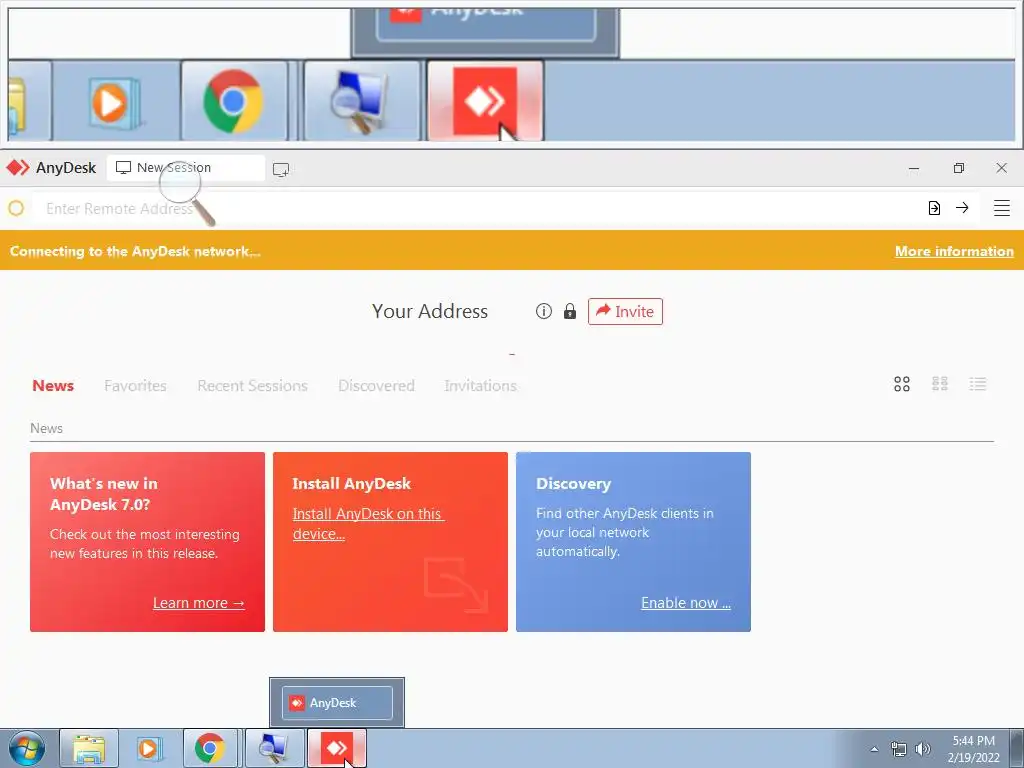This screenshot has height=768, width=1024.
Task: Click the network tray icon
Action: (x=899, y=749)
